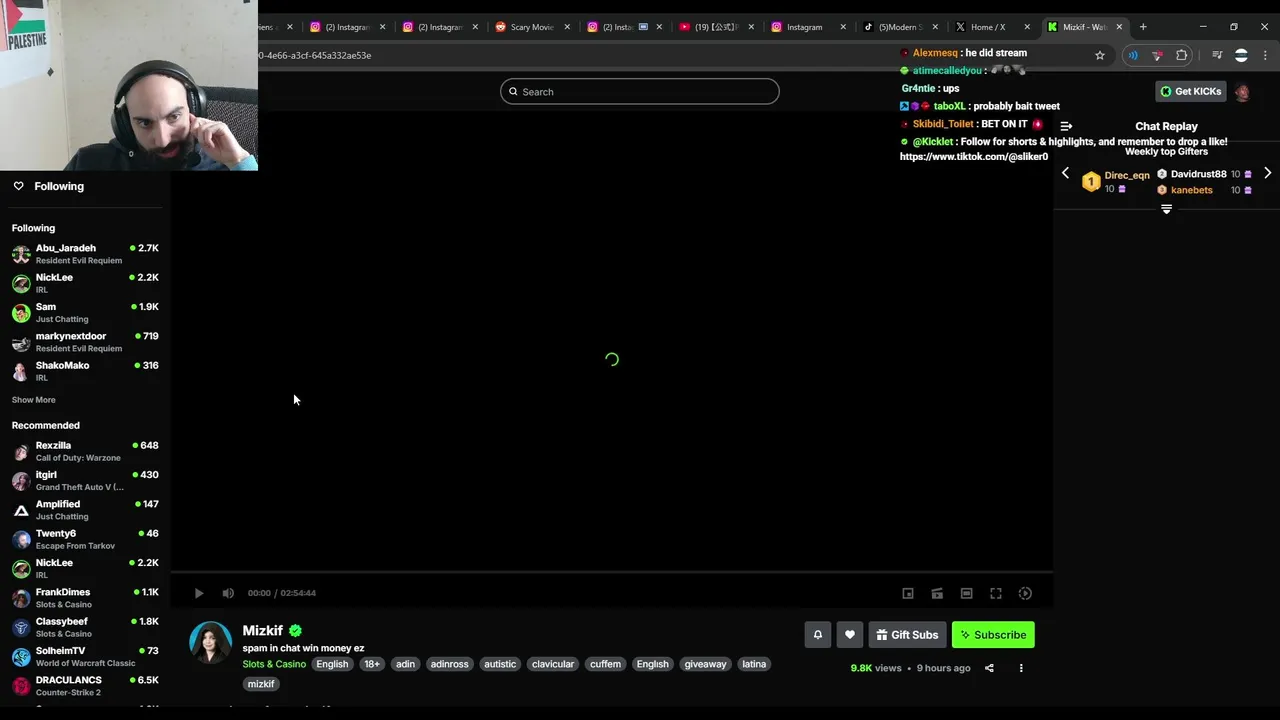Show previous weekly top gifters

[1065, 173]
